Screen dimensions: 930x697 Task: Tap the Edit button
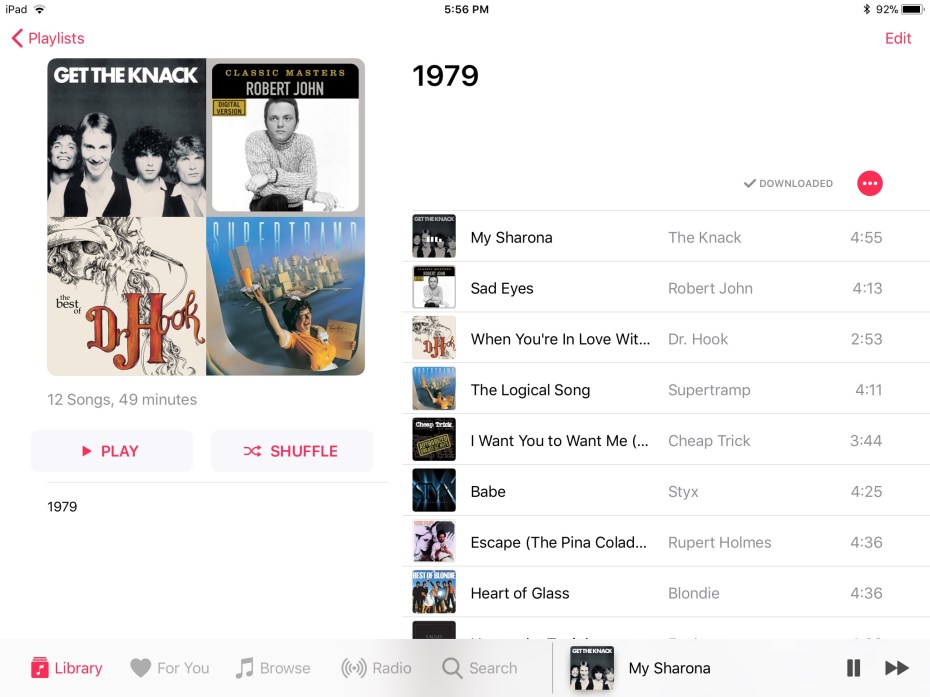898,38
